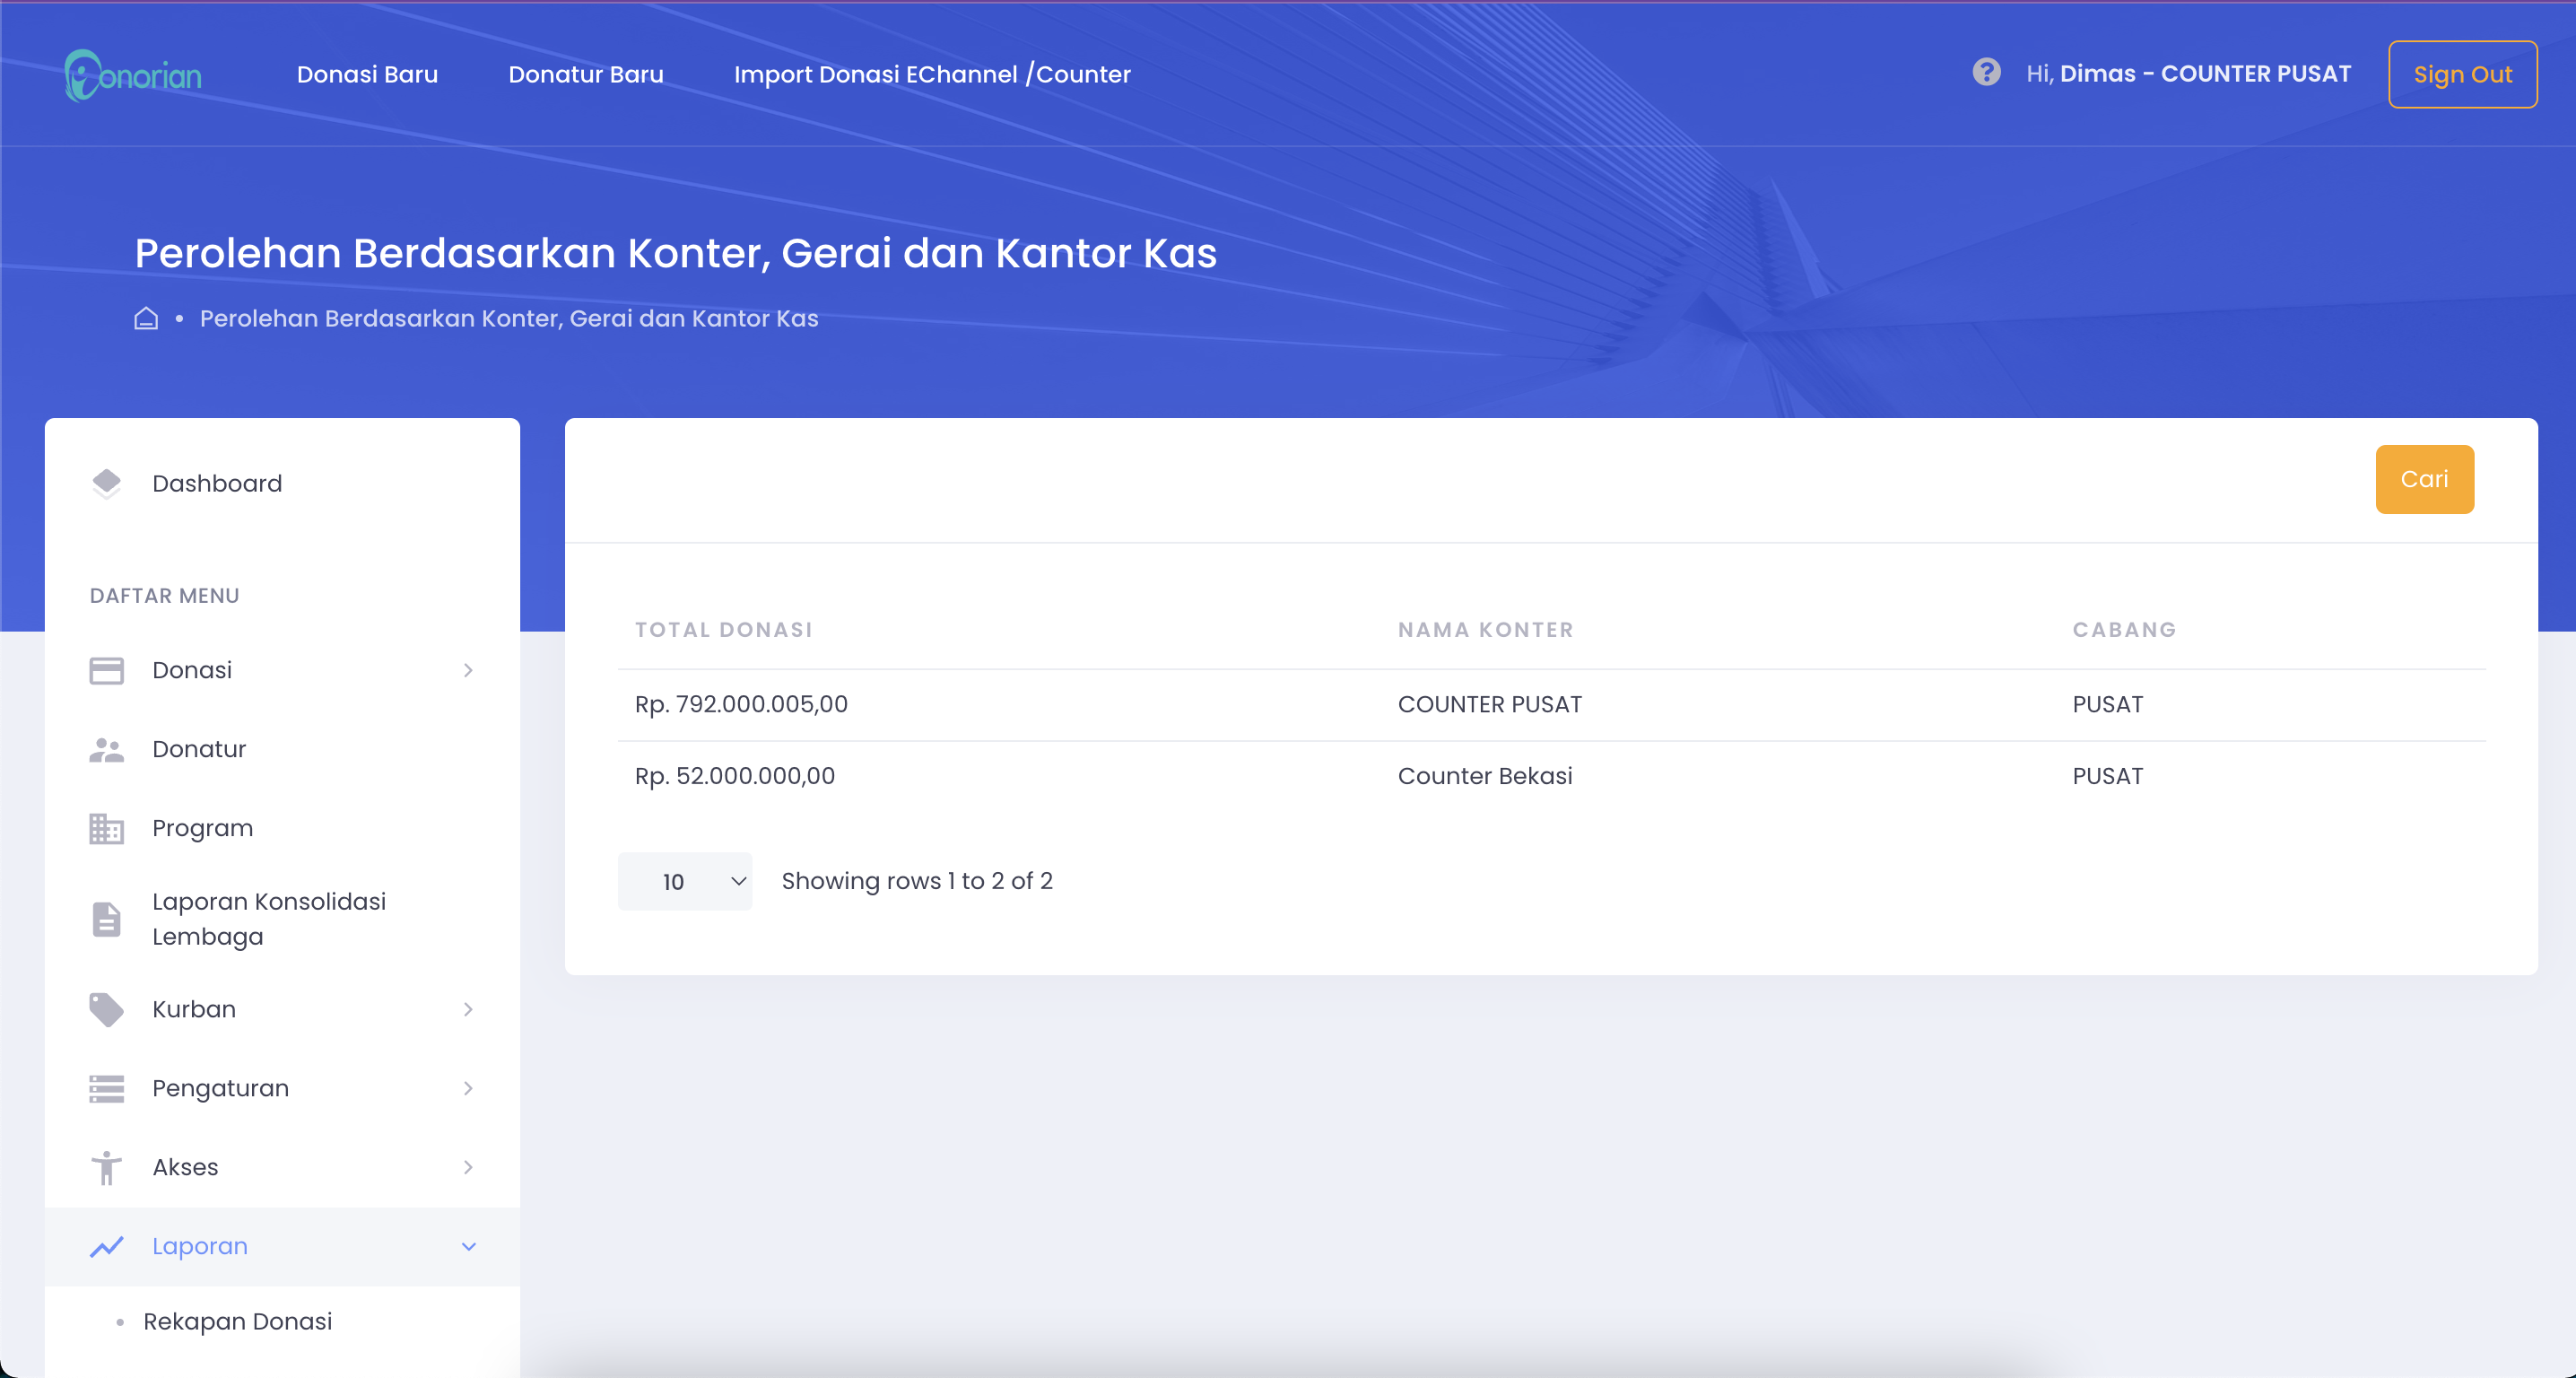Click the Program building icon
Viewport: 2576px width, 1378px height.
(106, 828)
